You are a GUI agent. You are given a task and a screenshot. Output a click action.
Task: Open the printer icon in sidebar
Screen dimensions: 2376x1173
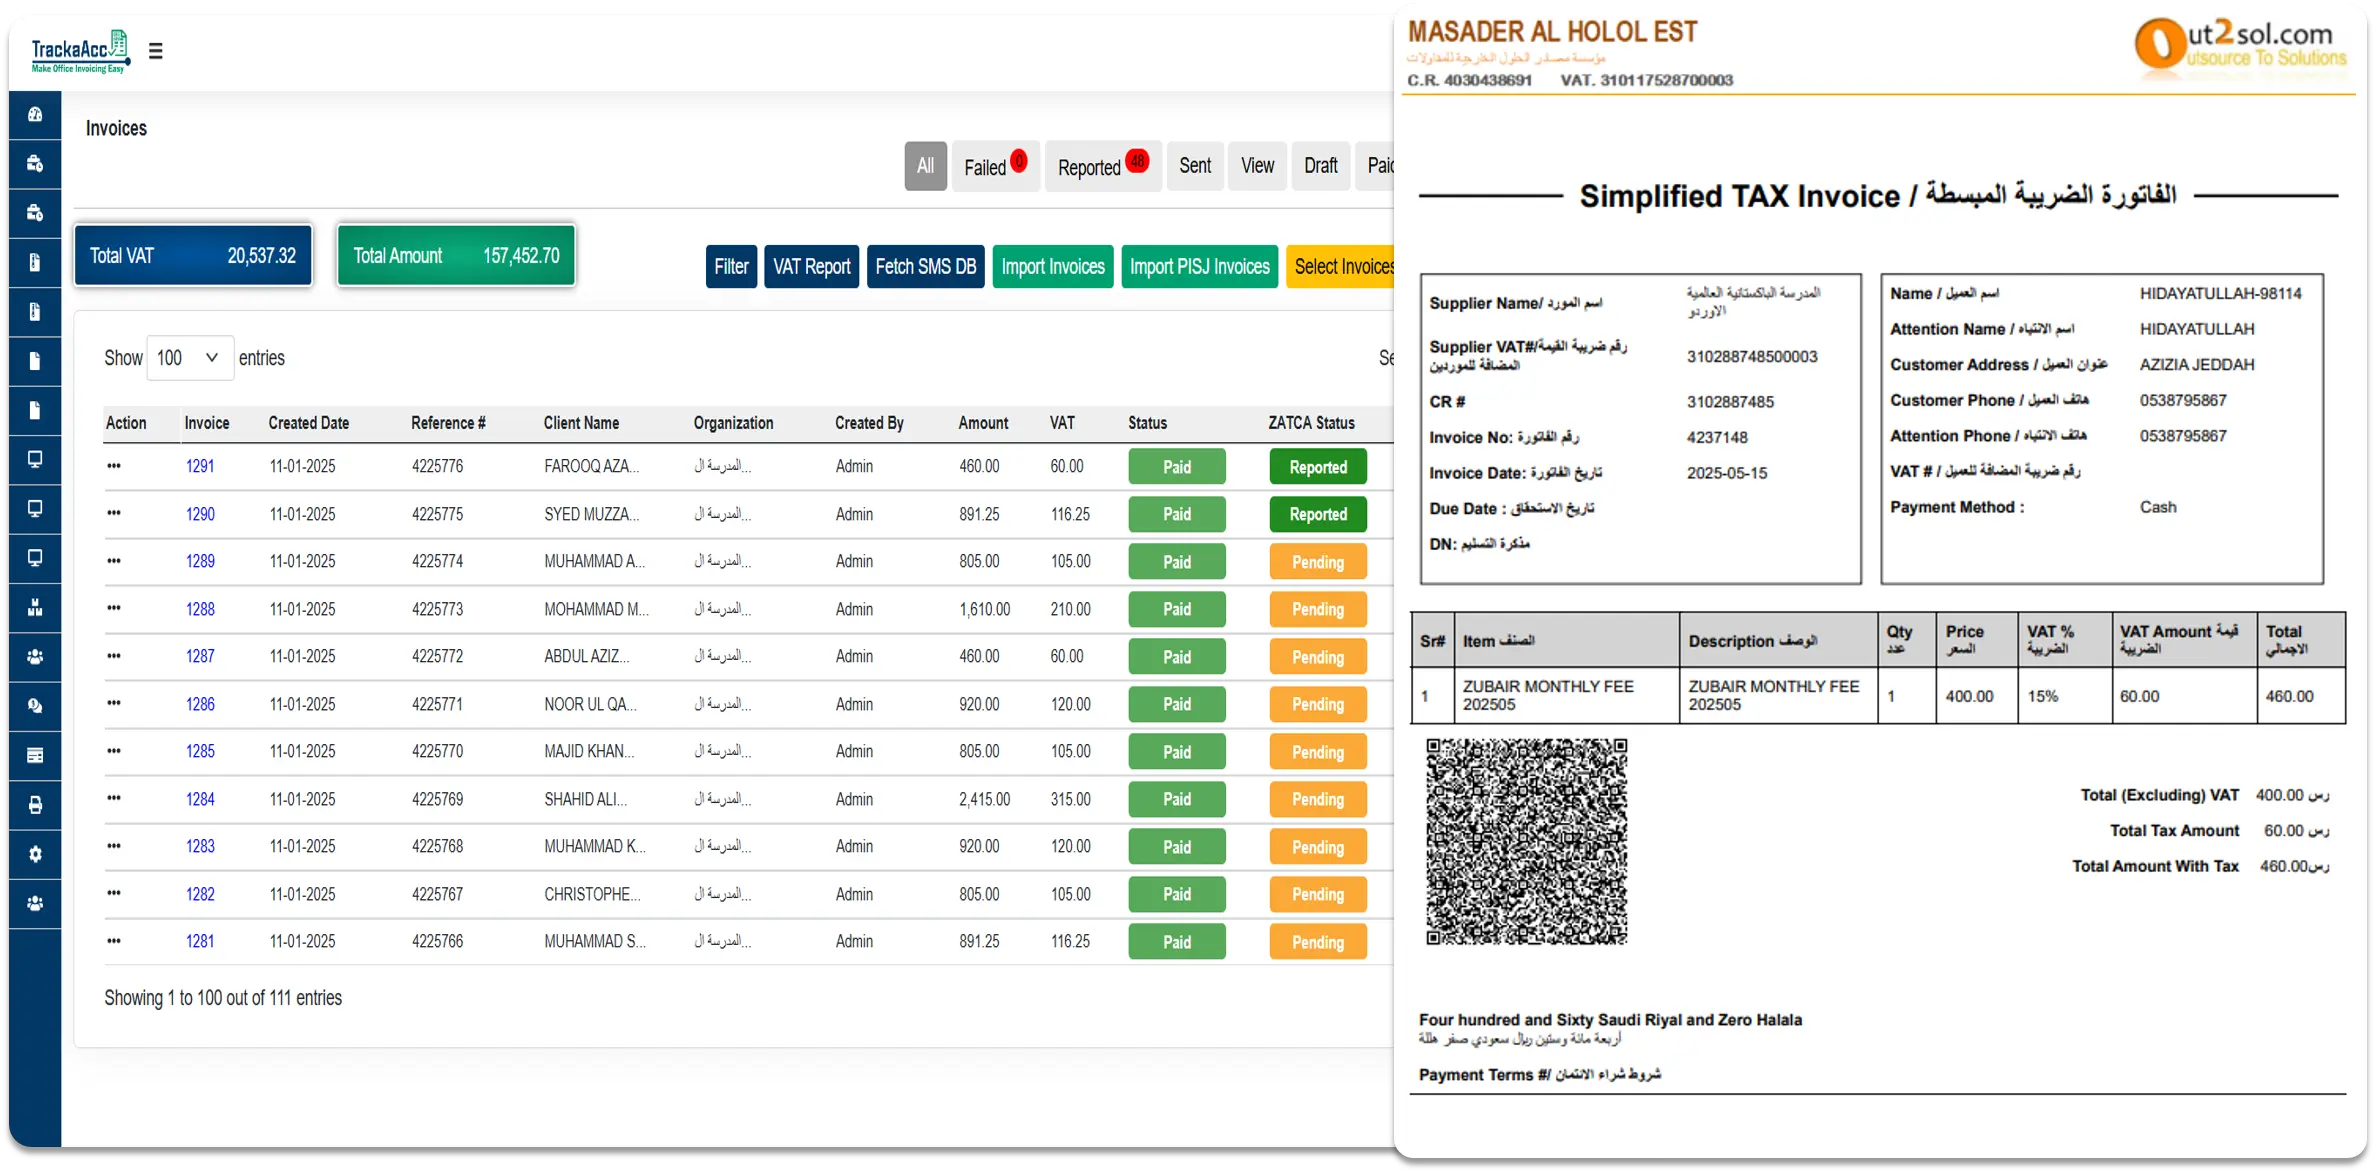35,805
